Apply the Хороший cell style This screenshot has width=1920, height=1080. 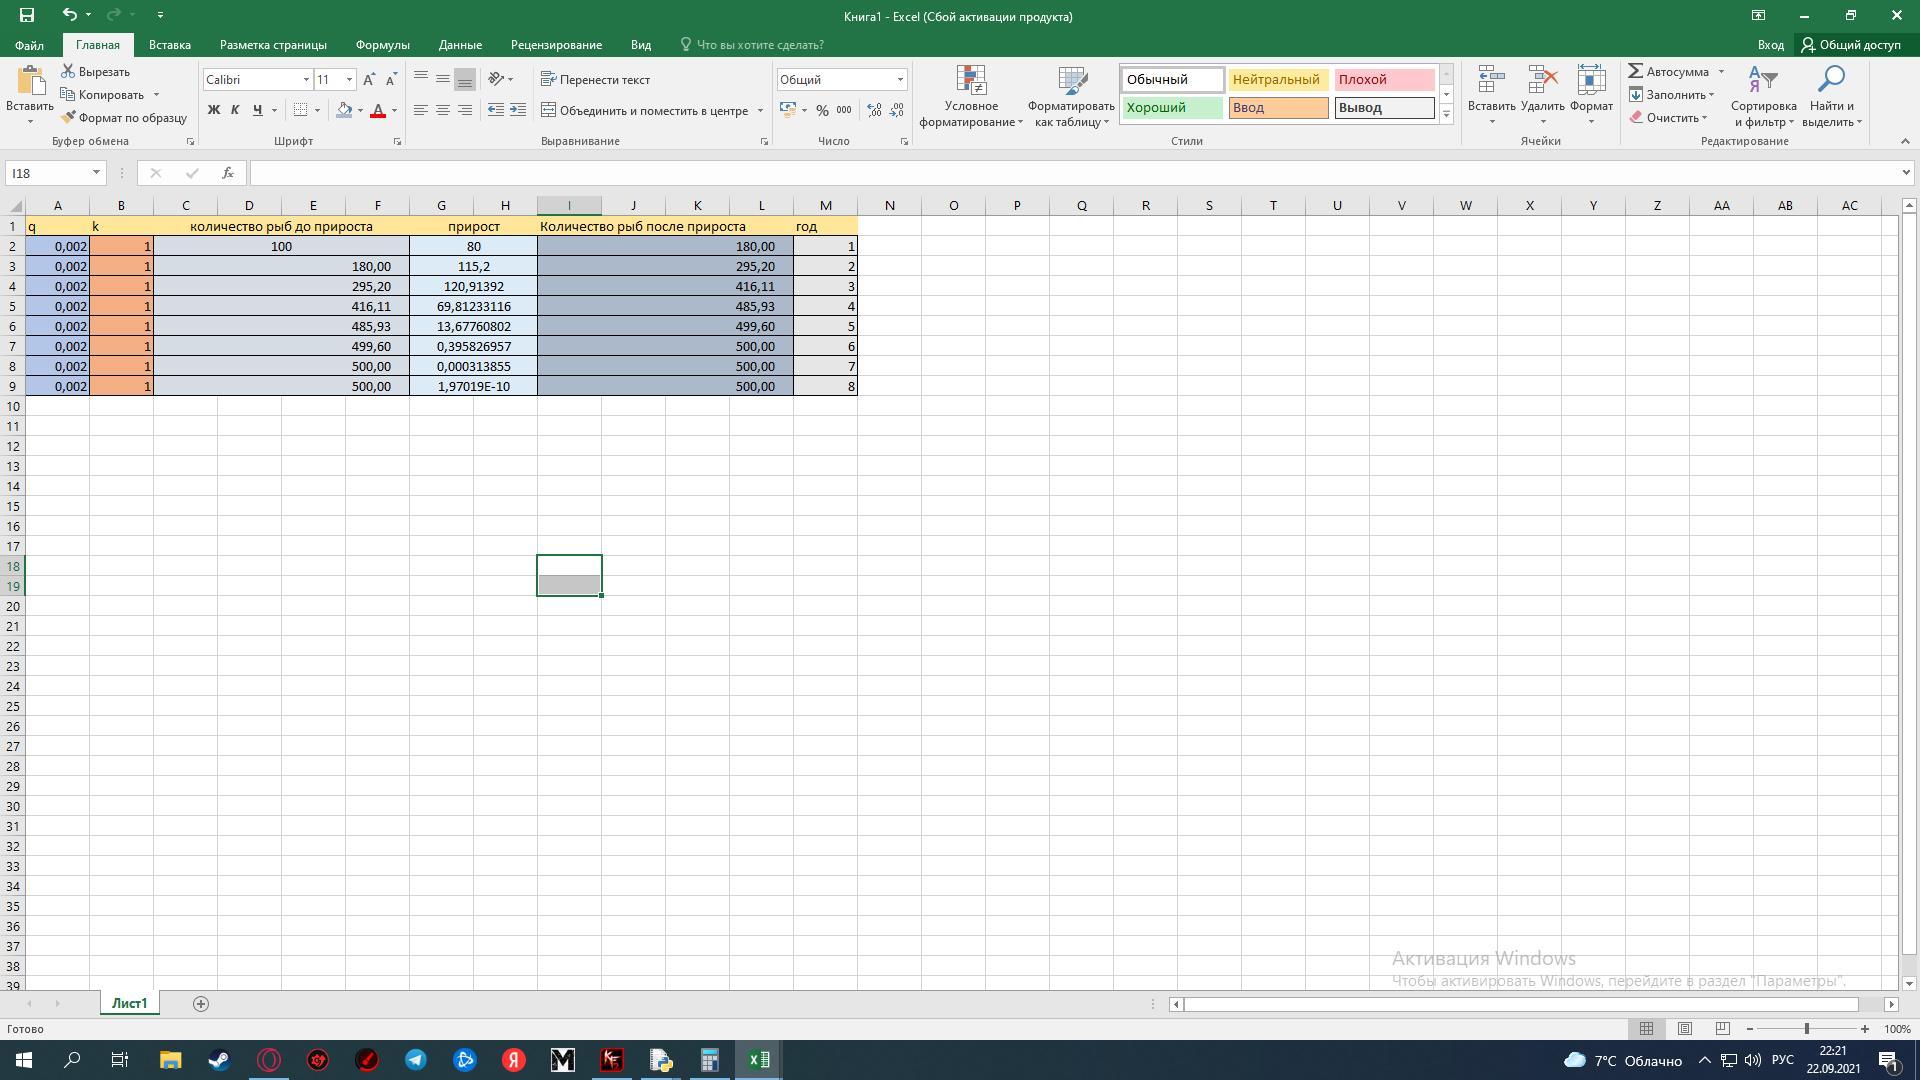[1171, 107]
